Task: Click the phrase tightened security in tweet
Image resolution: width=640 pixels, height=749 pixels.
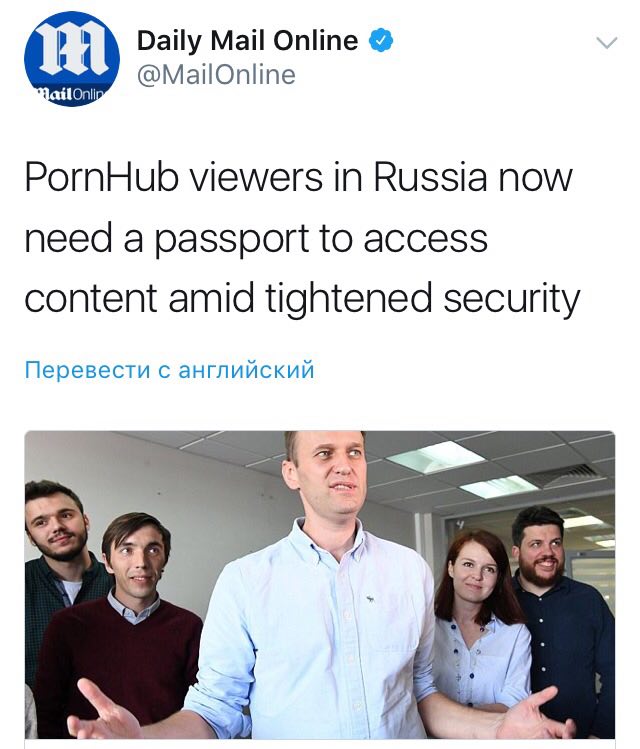Action: point(423,299)
